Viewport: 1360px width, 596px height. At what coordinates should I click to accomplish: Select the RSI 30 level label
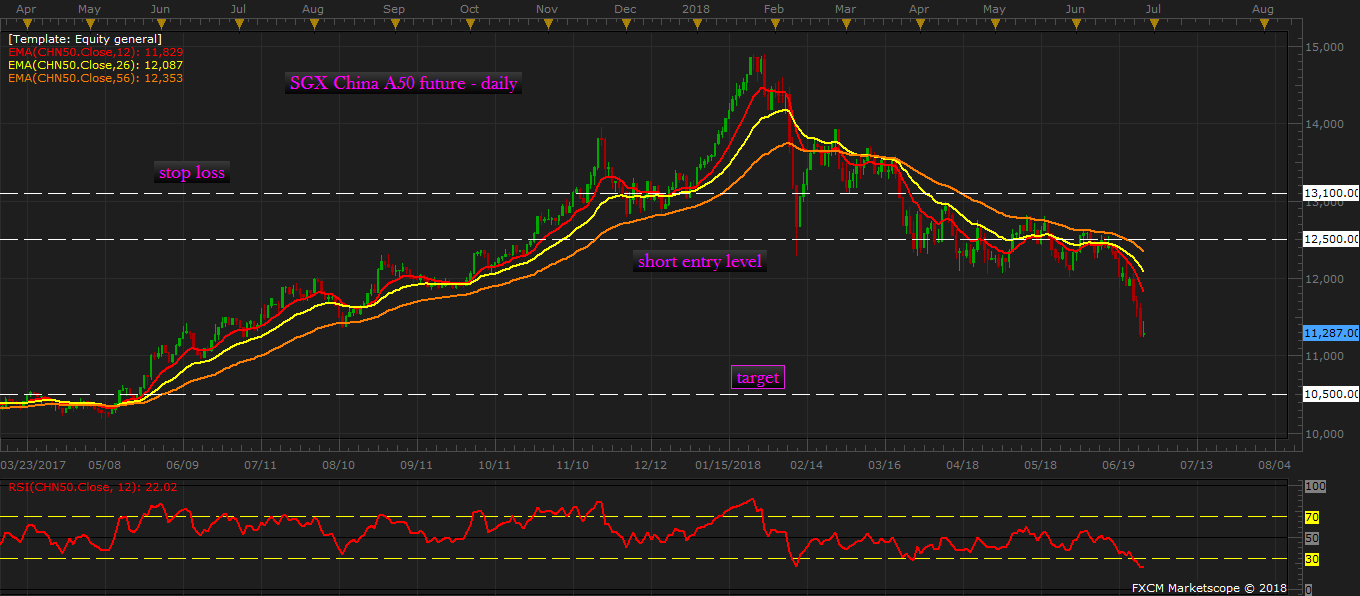pyautogui.click(x=1312, y=558)
